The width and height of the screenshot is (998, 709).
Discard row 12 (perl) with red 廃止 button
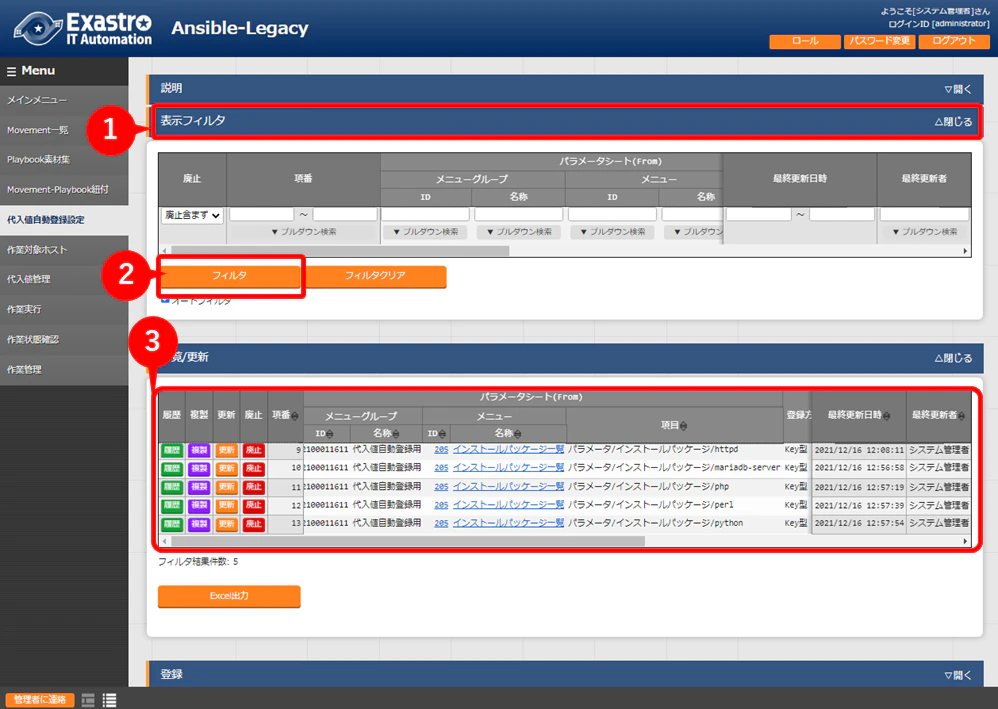[254, 505]
